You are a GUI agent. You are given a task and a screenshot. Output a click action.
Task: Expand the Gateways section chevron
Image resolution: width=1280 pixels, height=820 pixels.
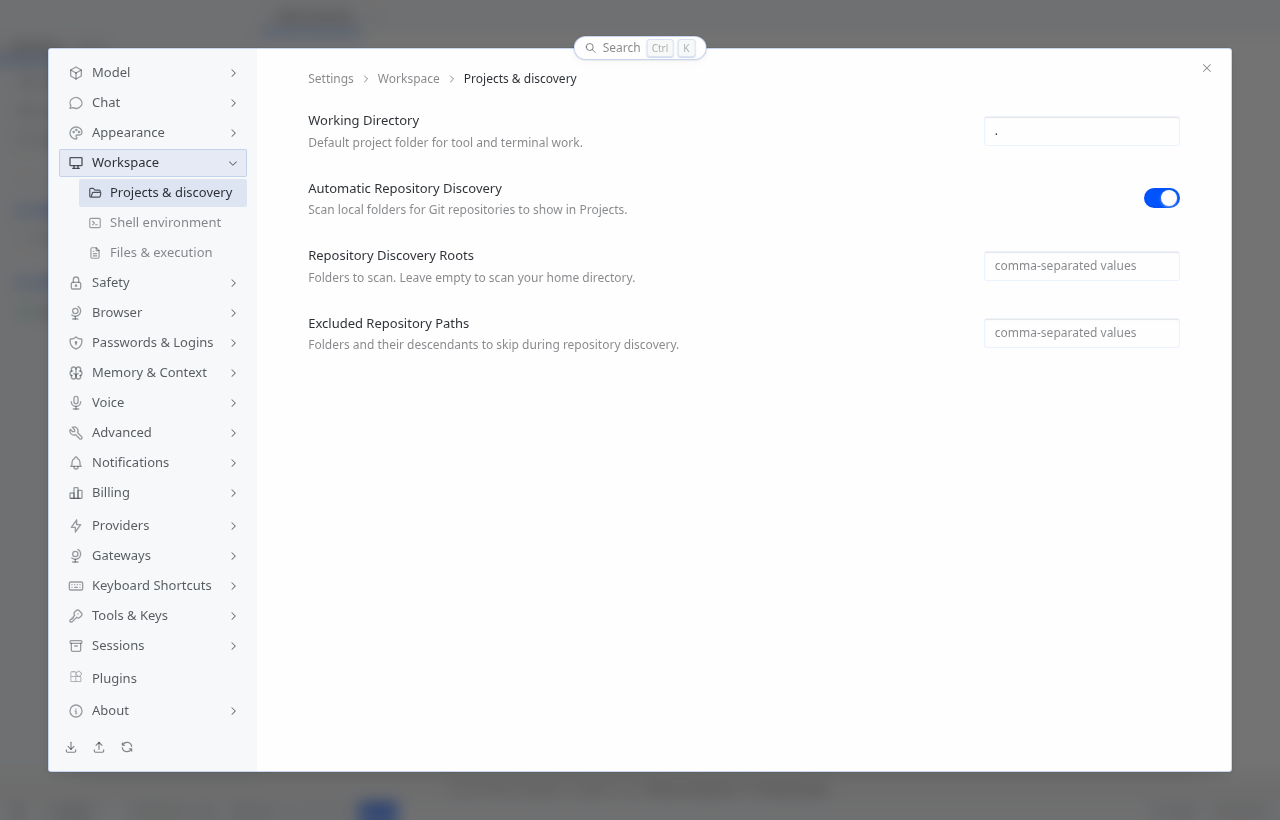coord(233,556)
